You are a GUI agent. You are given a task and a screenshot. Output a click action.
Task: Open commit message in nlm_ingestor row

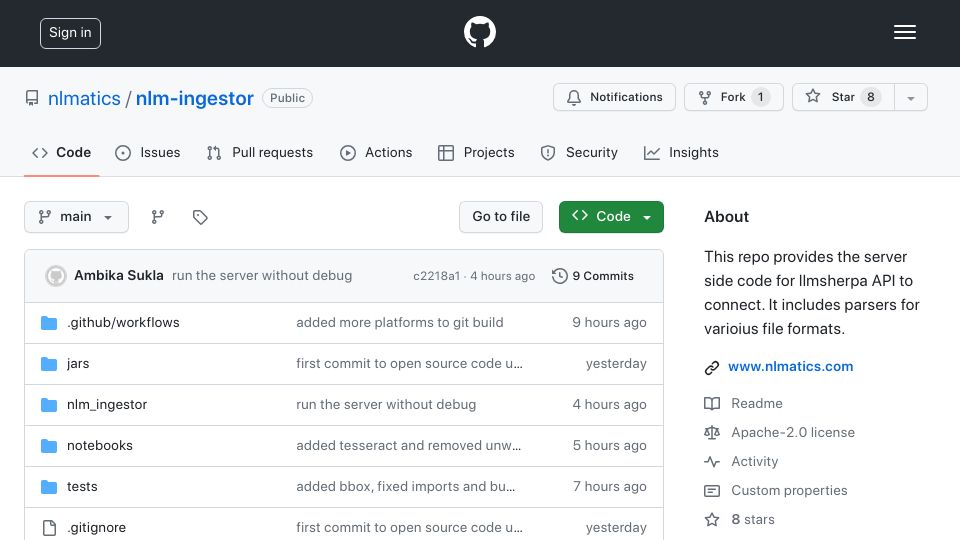386,404
